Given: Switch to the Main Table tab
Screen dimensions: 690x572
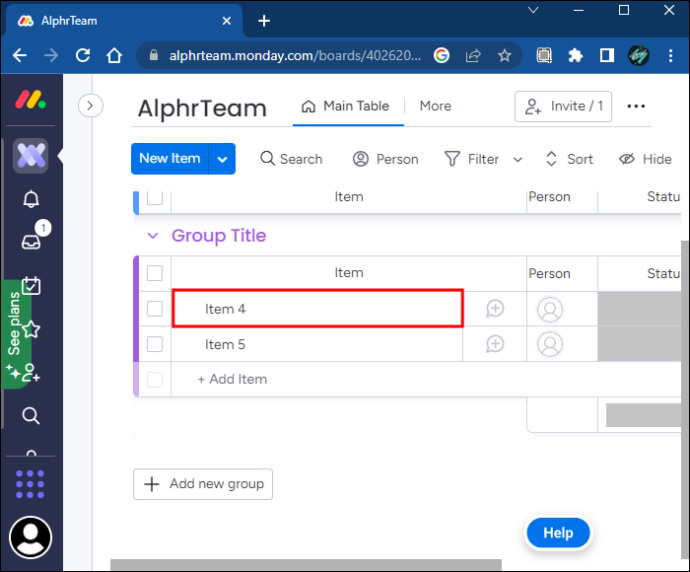Looking at the screenshot, I should [x=346, y=106].
